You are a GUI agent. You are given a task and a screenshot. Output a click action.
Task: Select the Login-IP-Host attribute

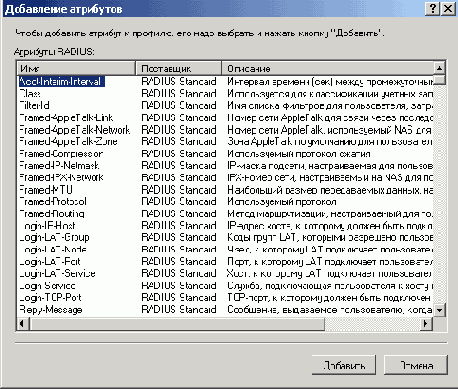[x=47, y=226]
